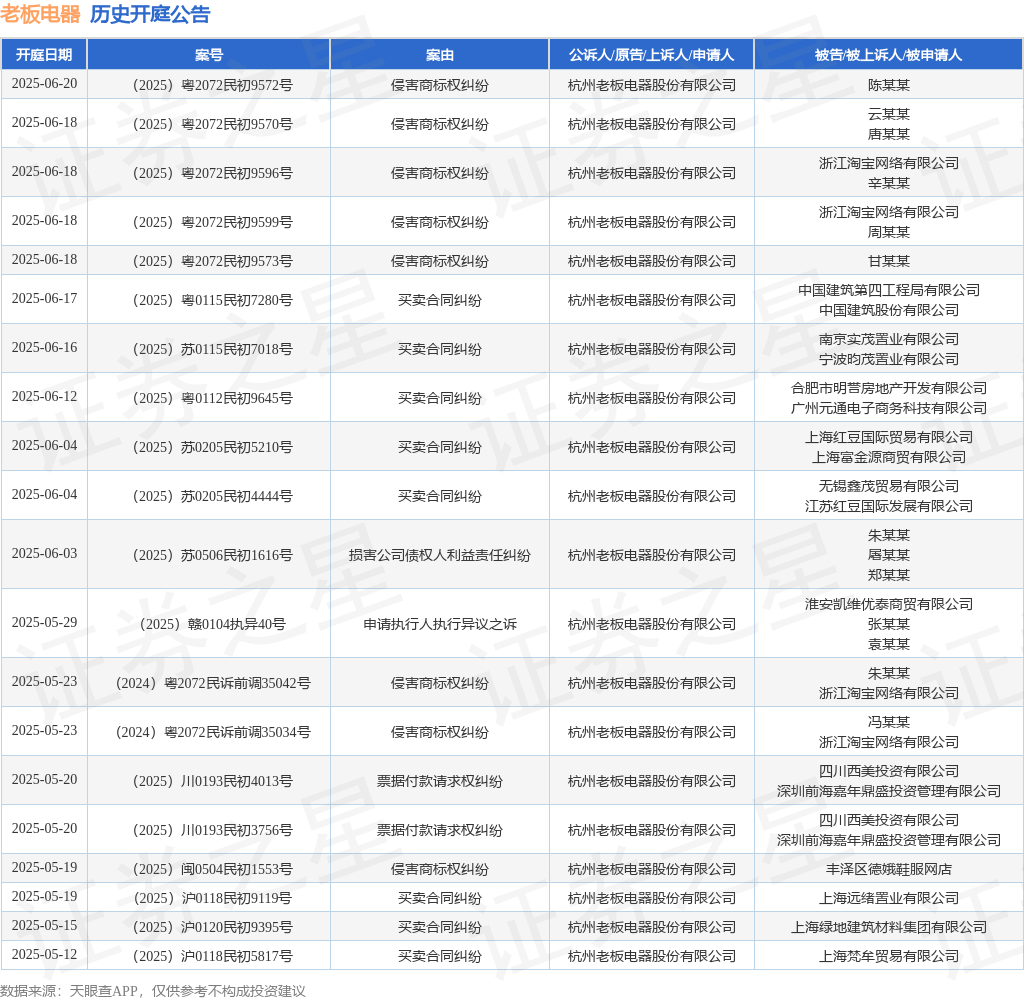This screenshot has height=1000, width=1024.
Task: Click case number 苏0506民初1616号
Action: tap(212, 555)
